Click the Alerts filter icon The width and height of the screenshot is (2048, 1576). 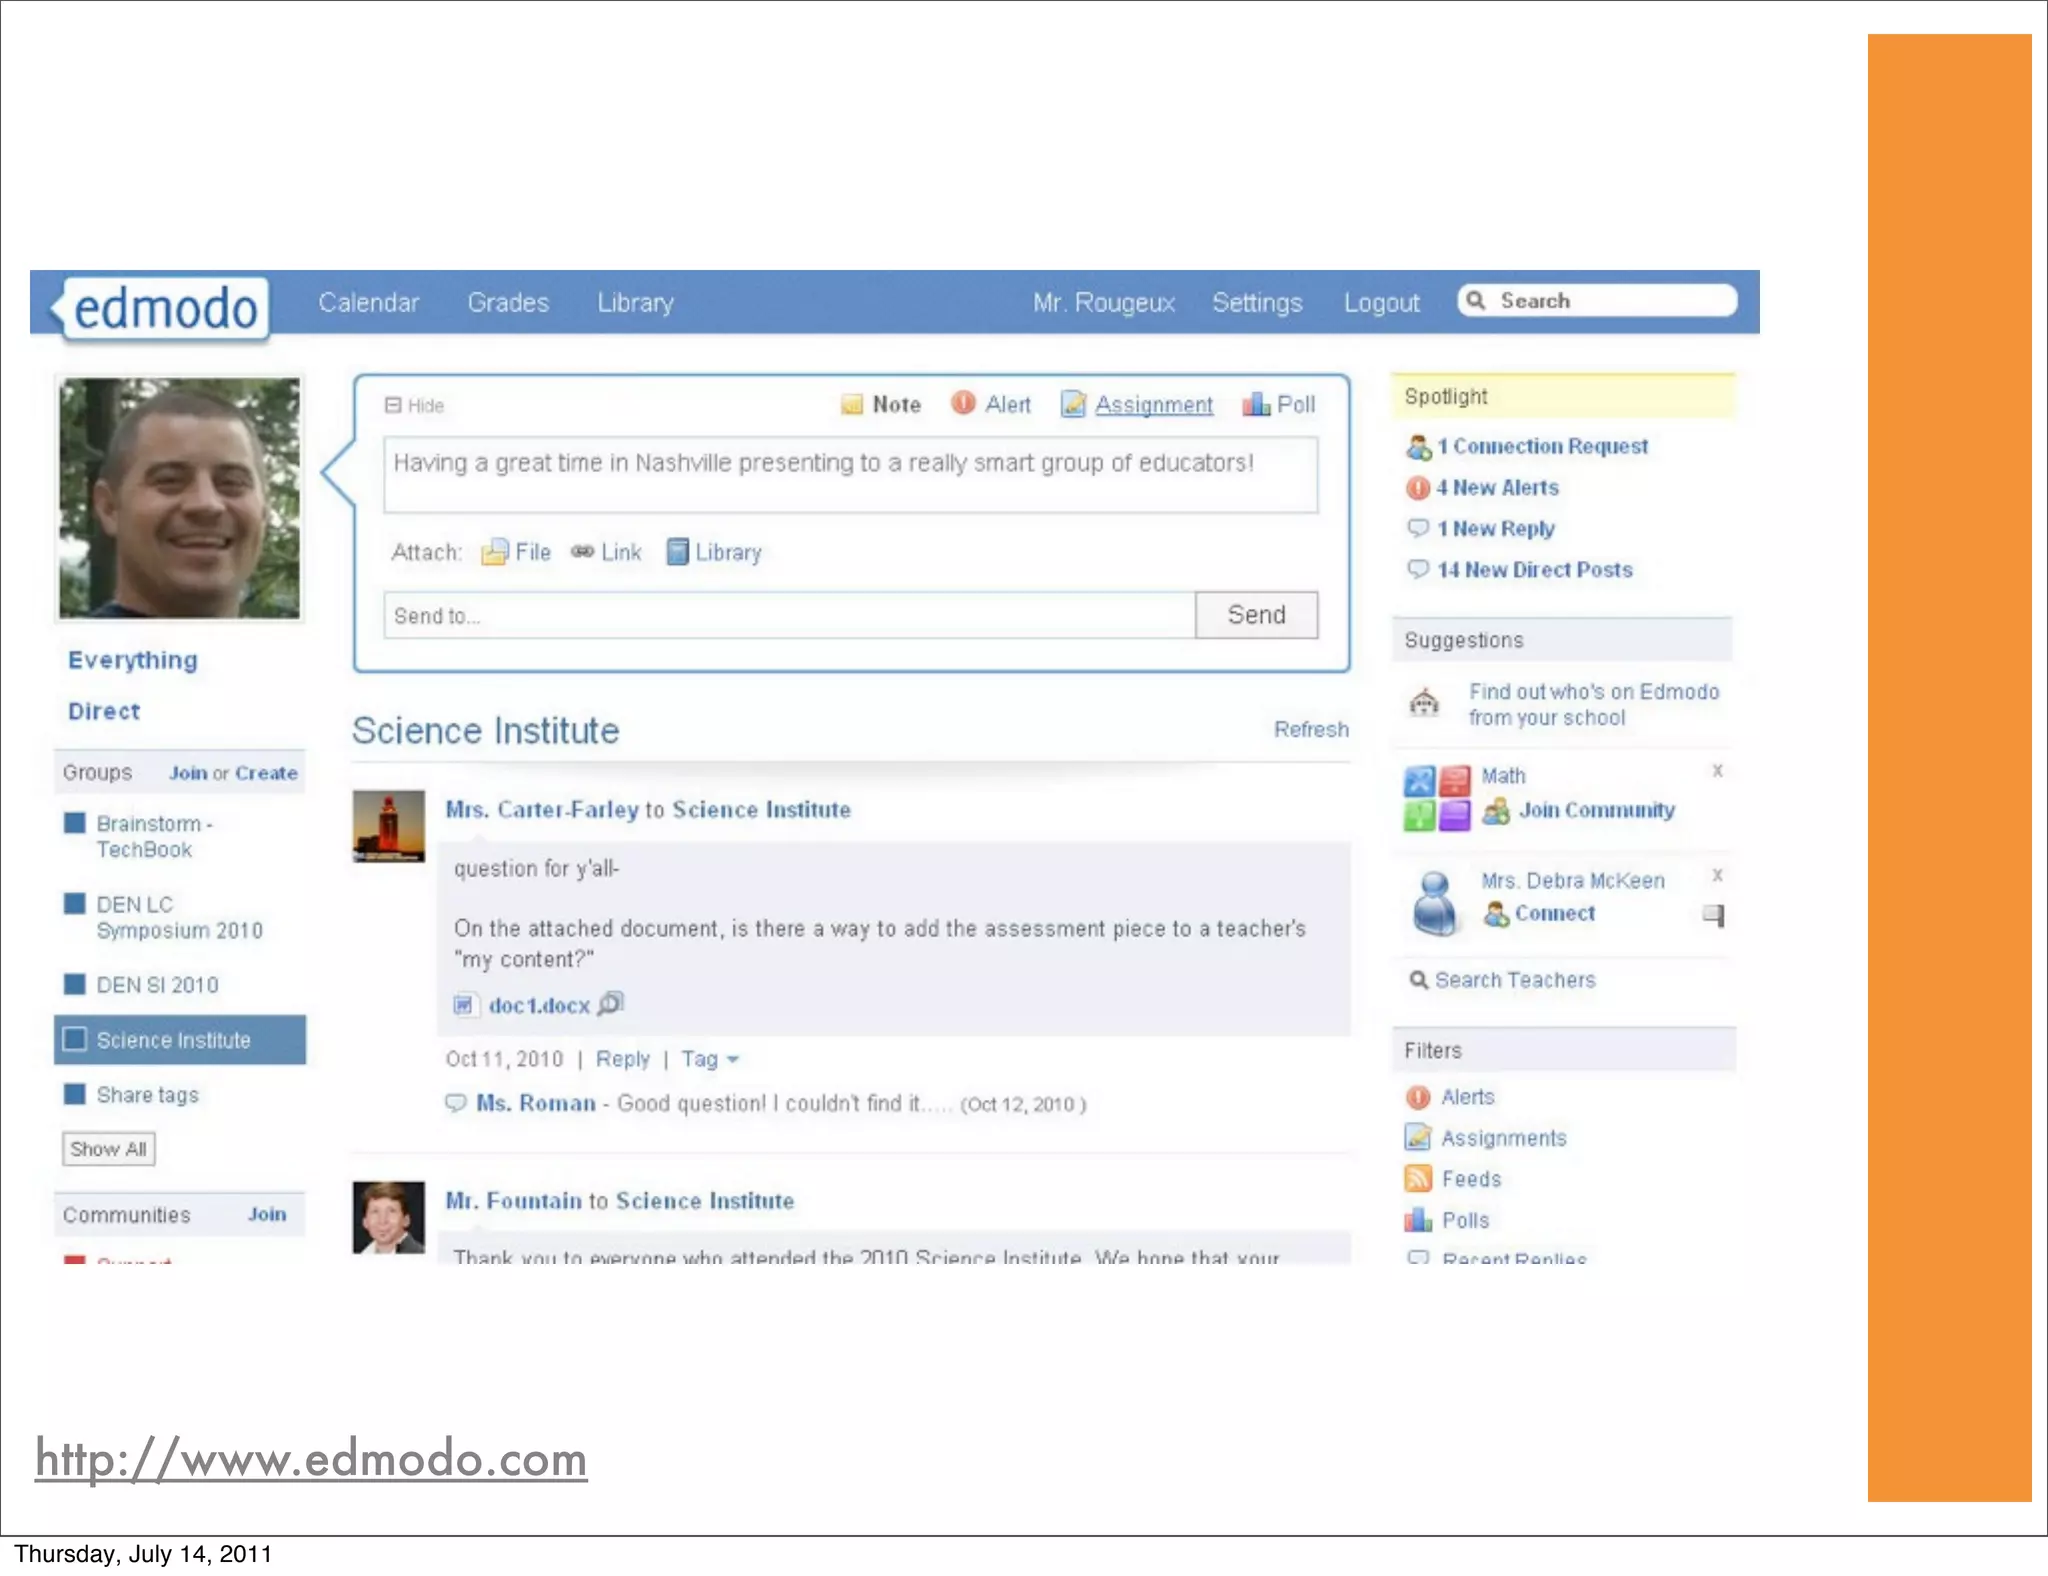click(1418, 1097)
